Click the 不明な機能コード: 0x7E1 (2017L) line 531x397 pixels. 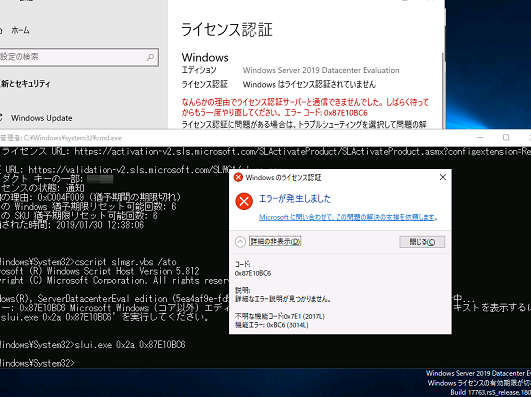point(280,316)
